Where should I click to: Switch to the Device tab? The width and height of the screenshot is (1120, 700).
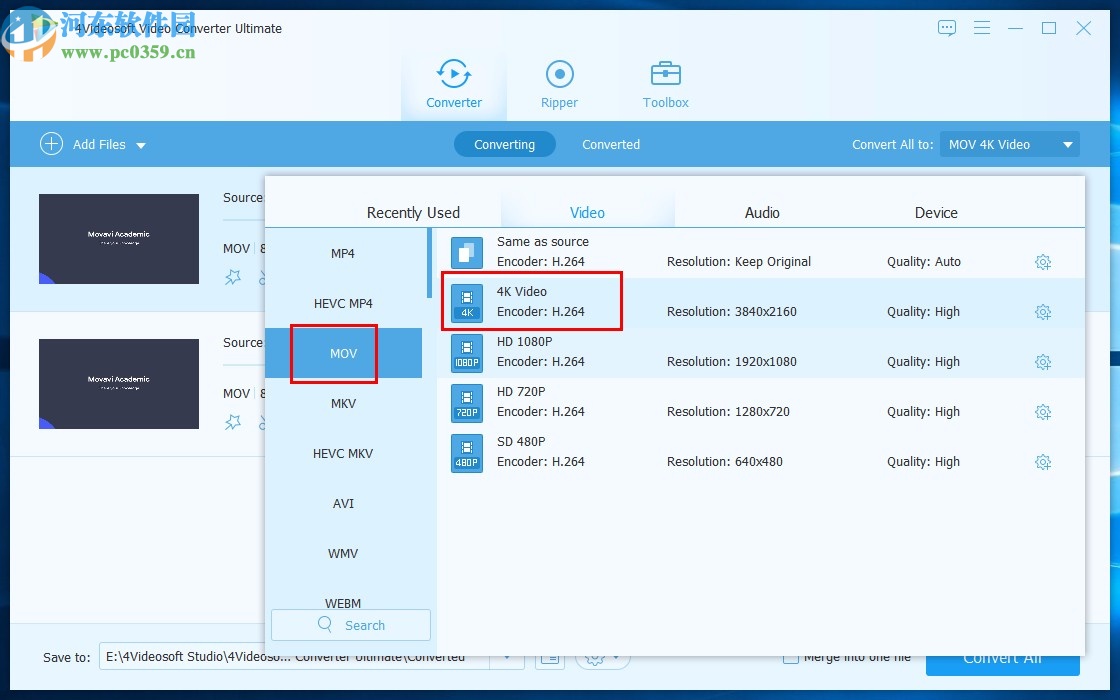[x=935, y=212]
